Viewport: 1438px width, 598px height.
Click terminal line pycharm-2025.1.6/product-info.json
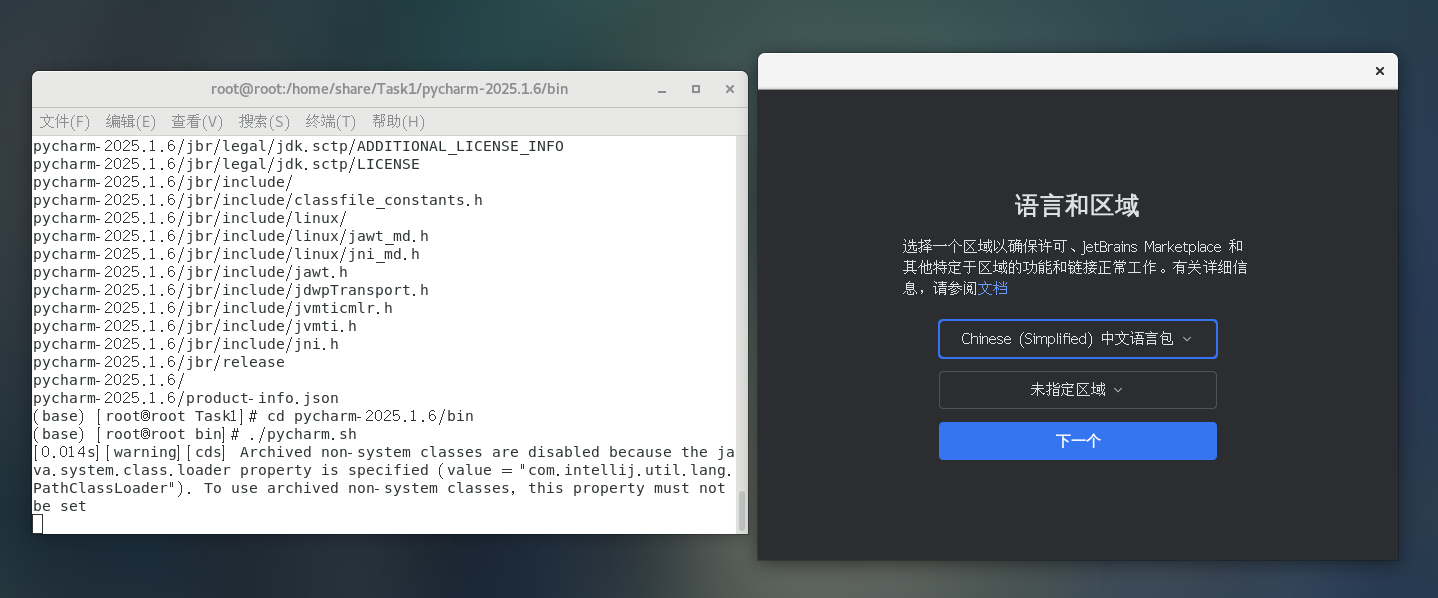tap(186, 398)
